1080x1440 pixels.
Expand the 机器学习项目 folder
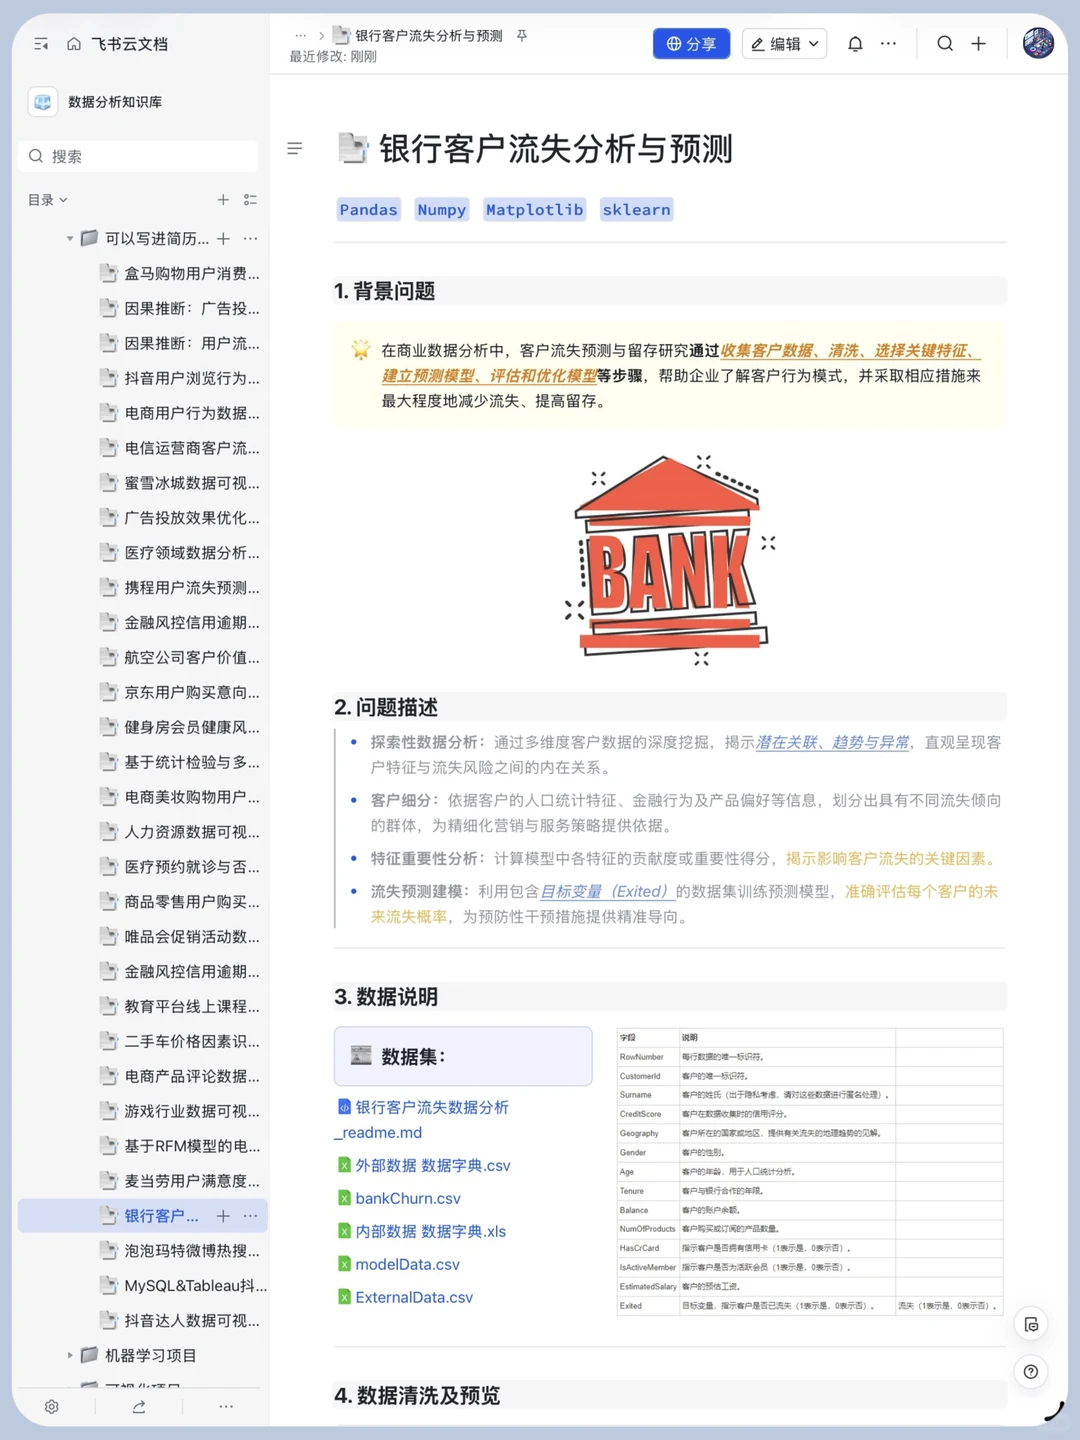pos(70,1355)
